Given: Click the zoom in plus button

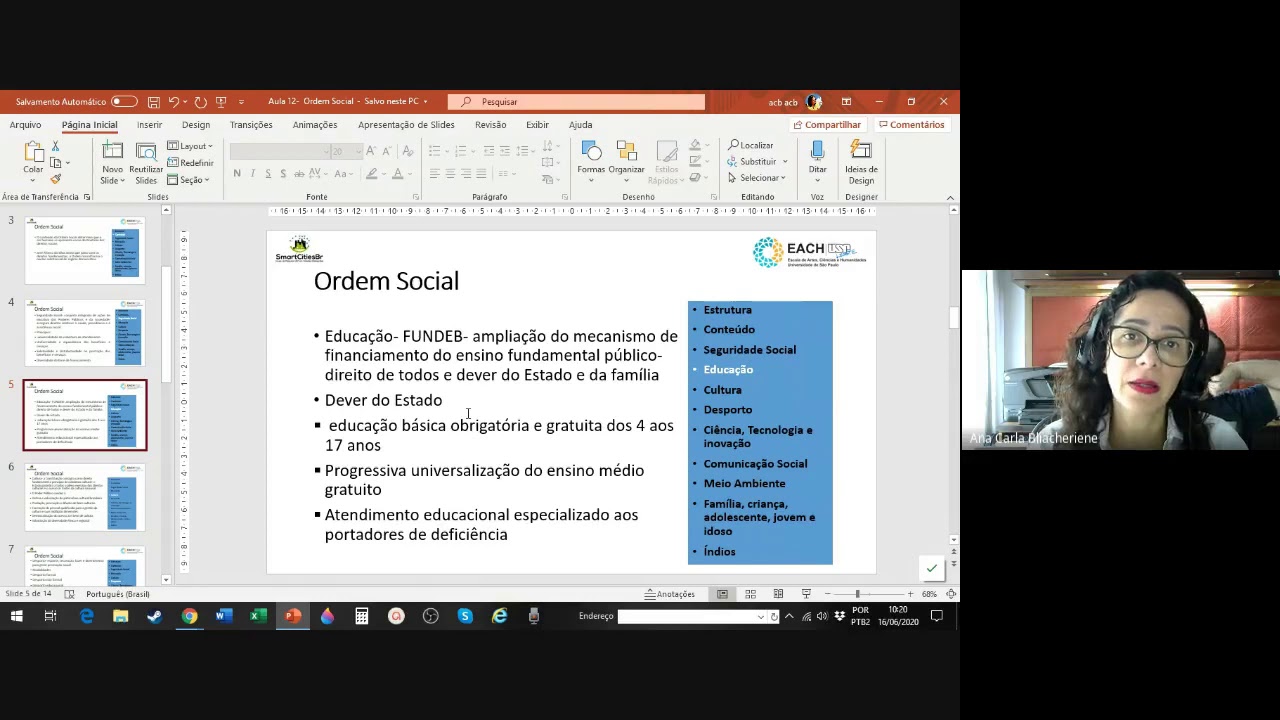Looking at the screenshot, I should (x=909, y=594).
